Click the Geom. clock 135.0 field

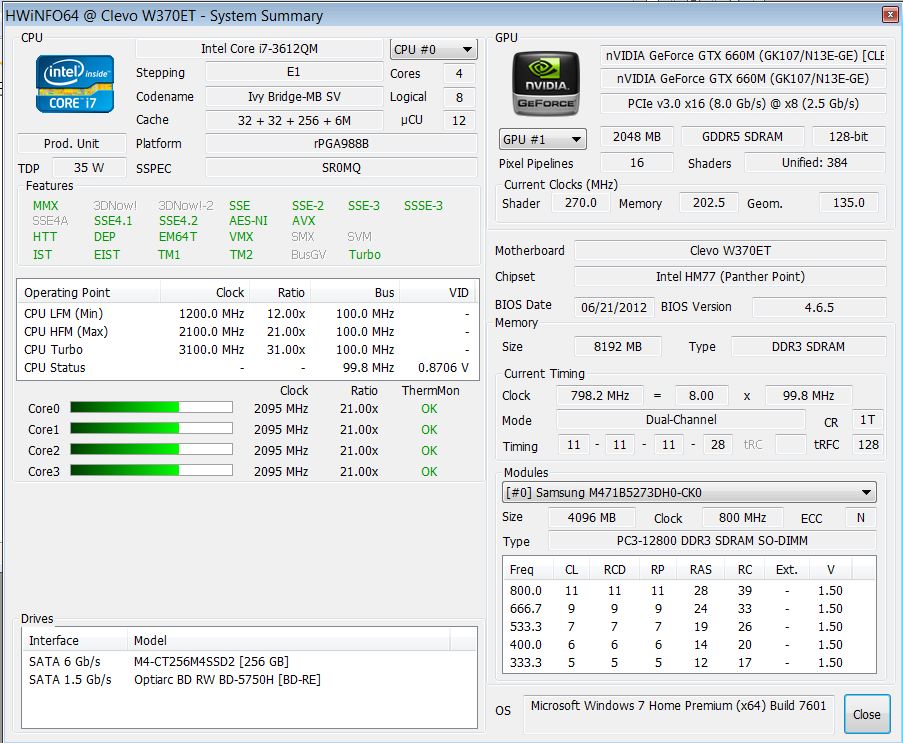click(x=849, y=203)
